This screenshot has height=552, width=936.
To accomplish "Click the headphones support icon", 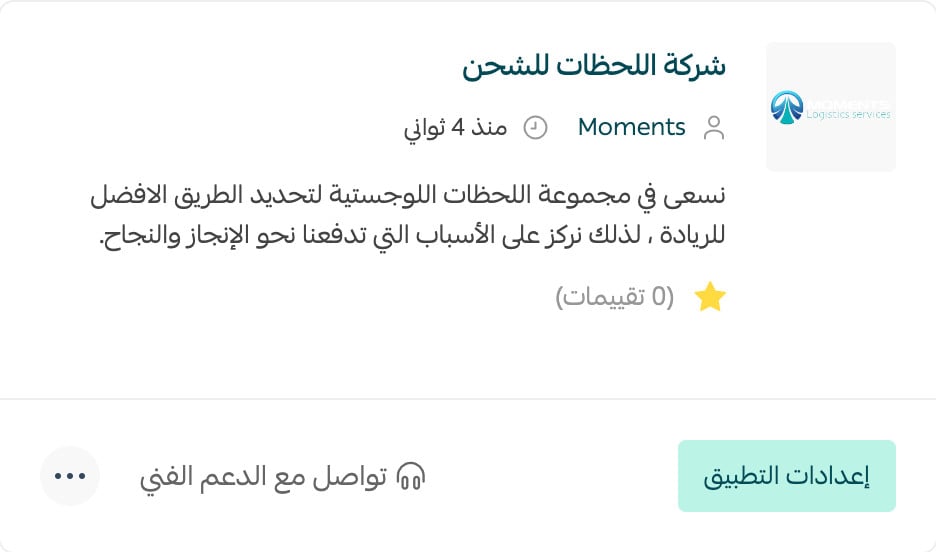I will [411, 476].
